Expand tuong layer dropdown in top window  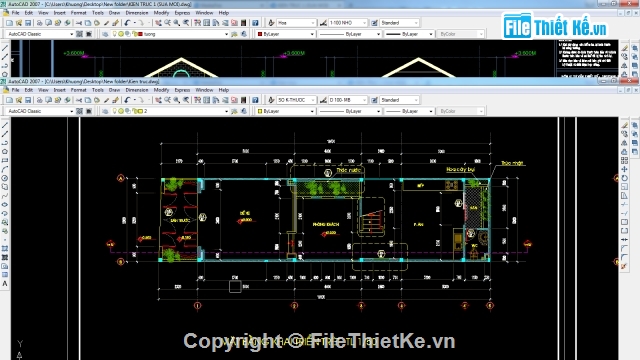coord(227,34)
